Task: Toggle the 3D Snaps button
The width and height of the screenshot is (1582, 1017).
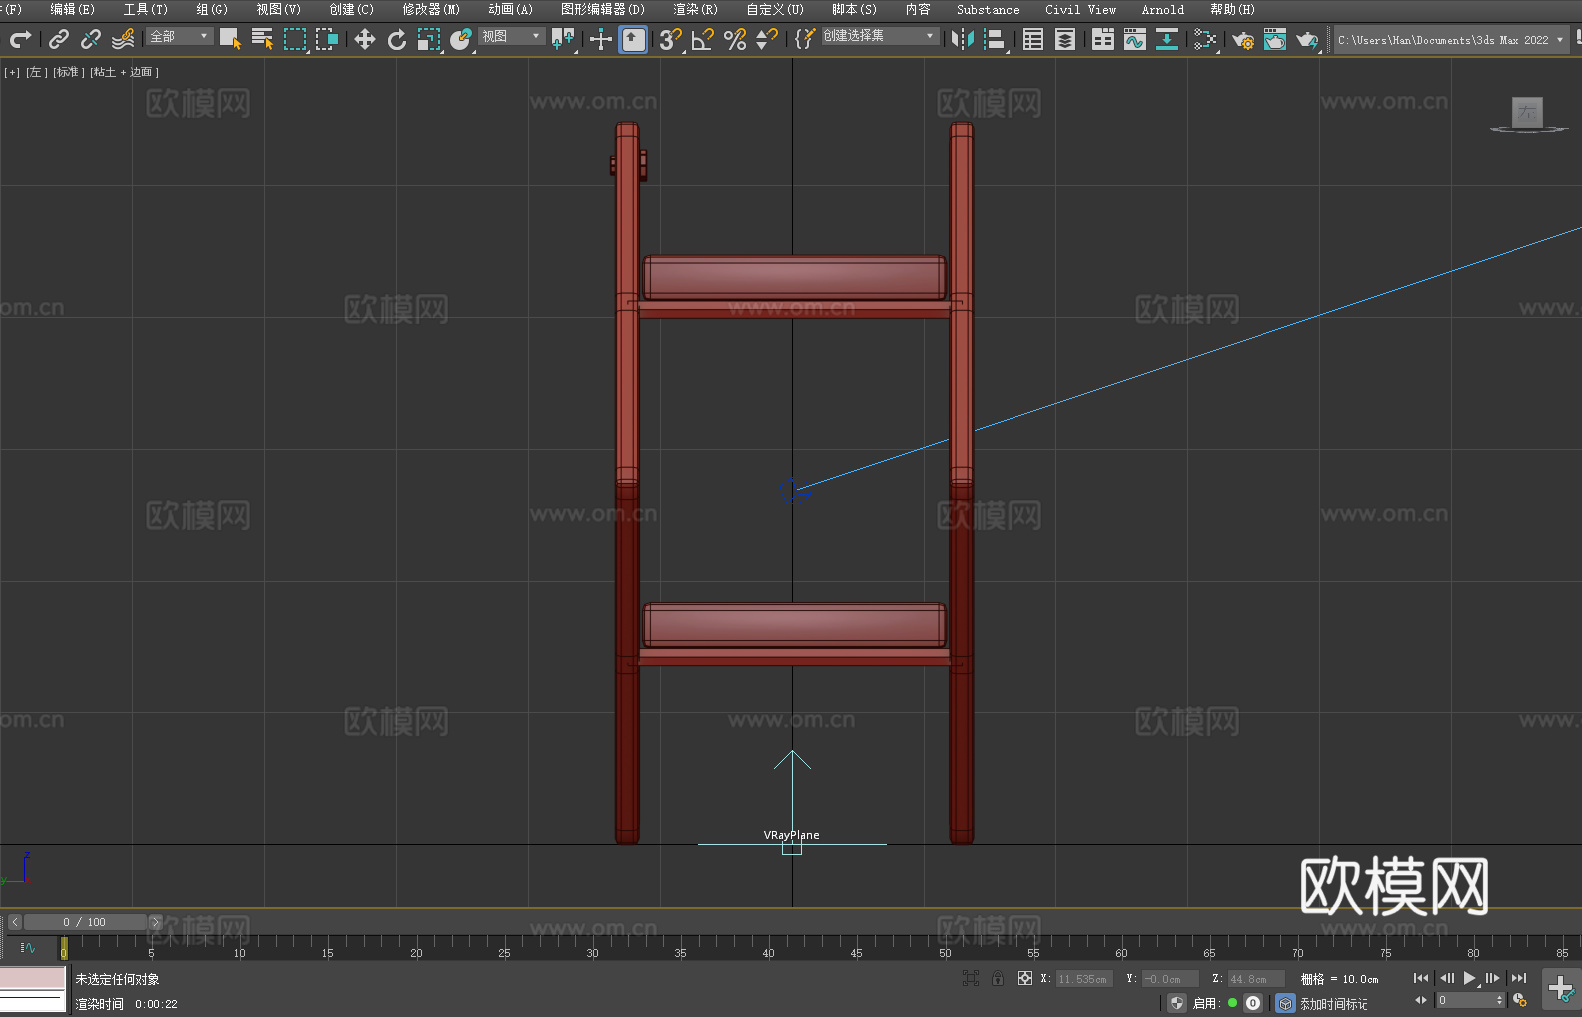Action: tap(670, 39)
